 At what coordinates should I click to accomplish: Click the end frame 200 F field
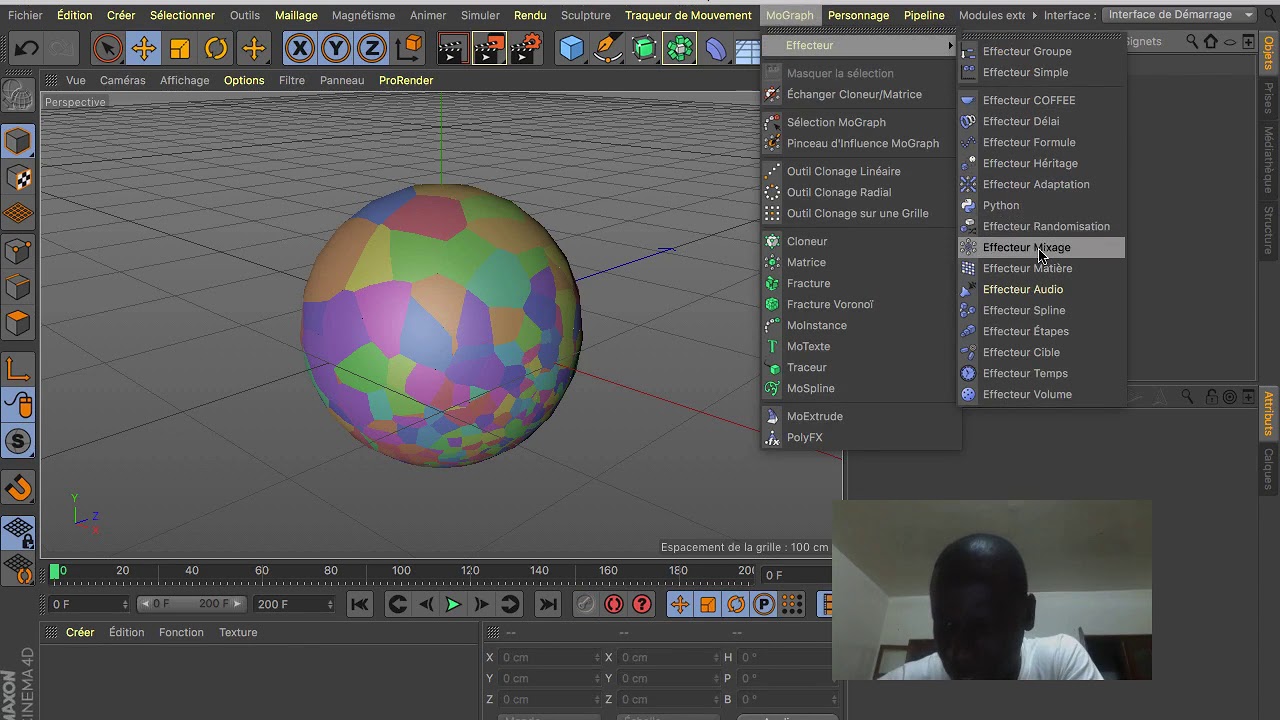[295, 604]
